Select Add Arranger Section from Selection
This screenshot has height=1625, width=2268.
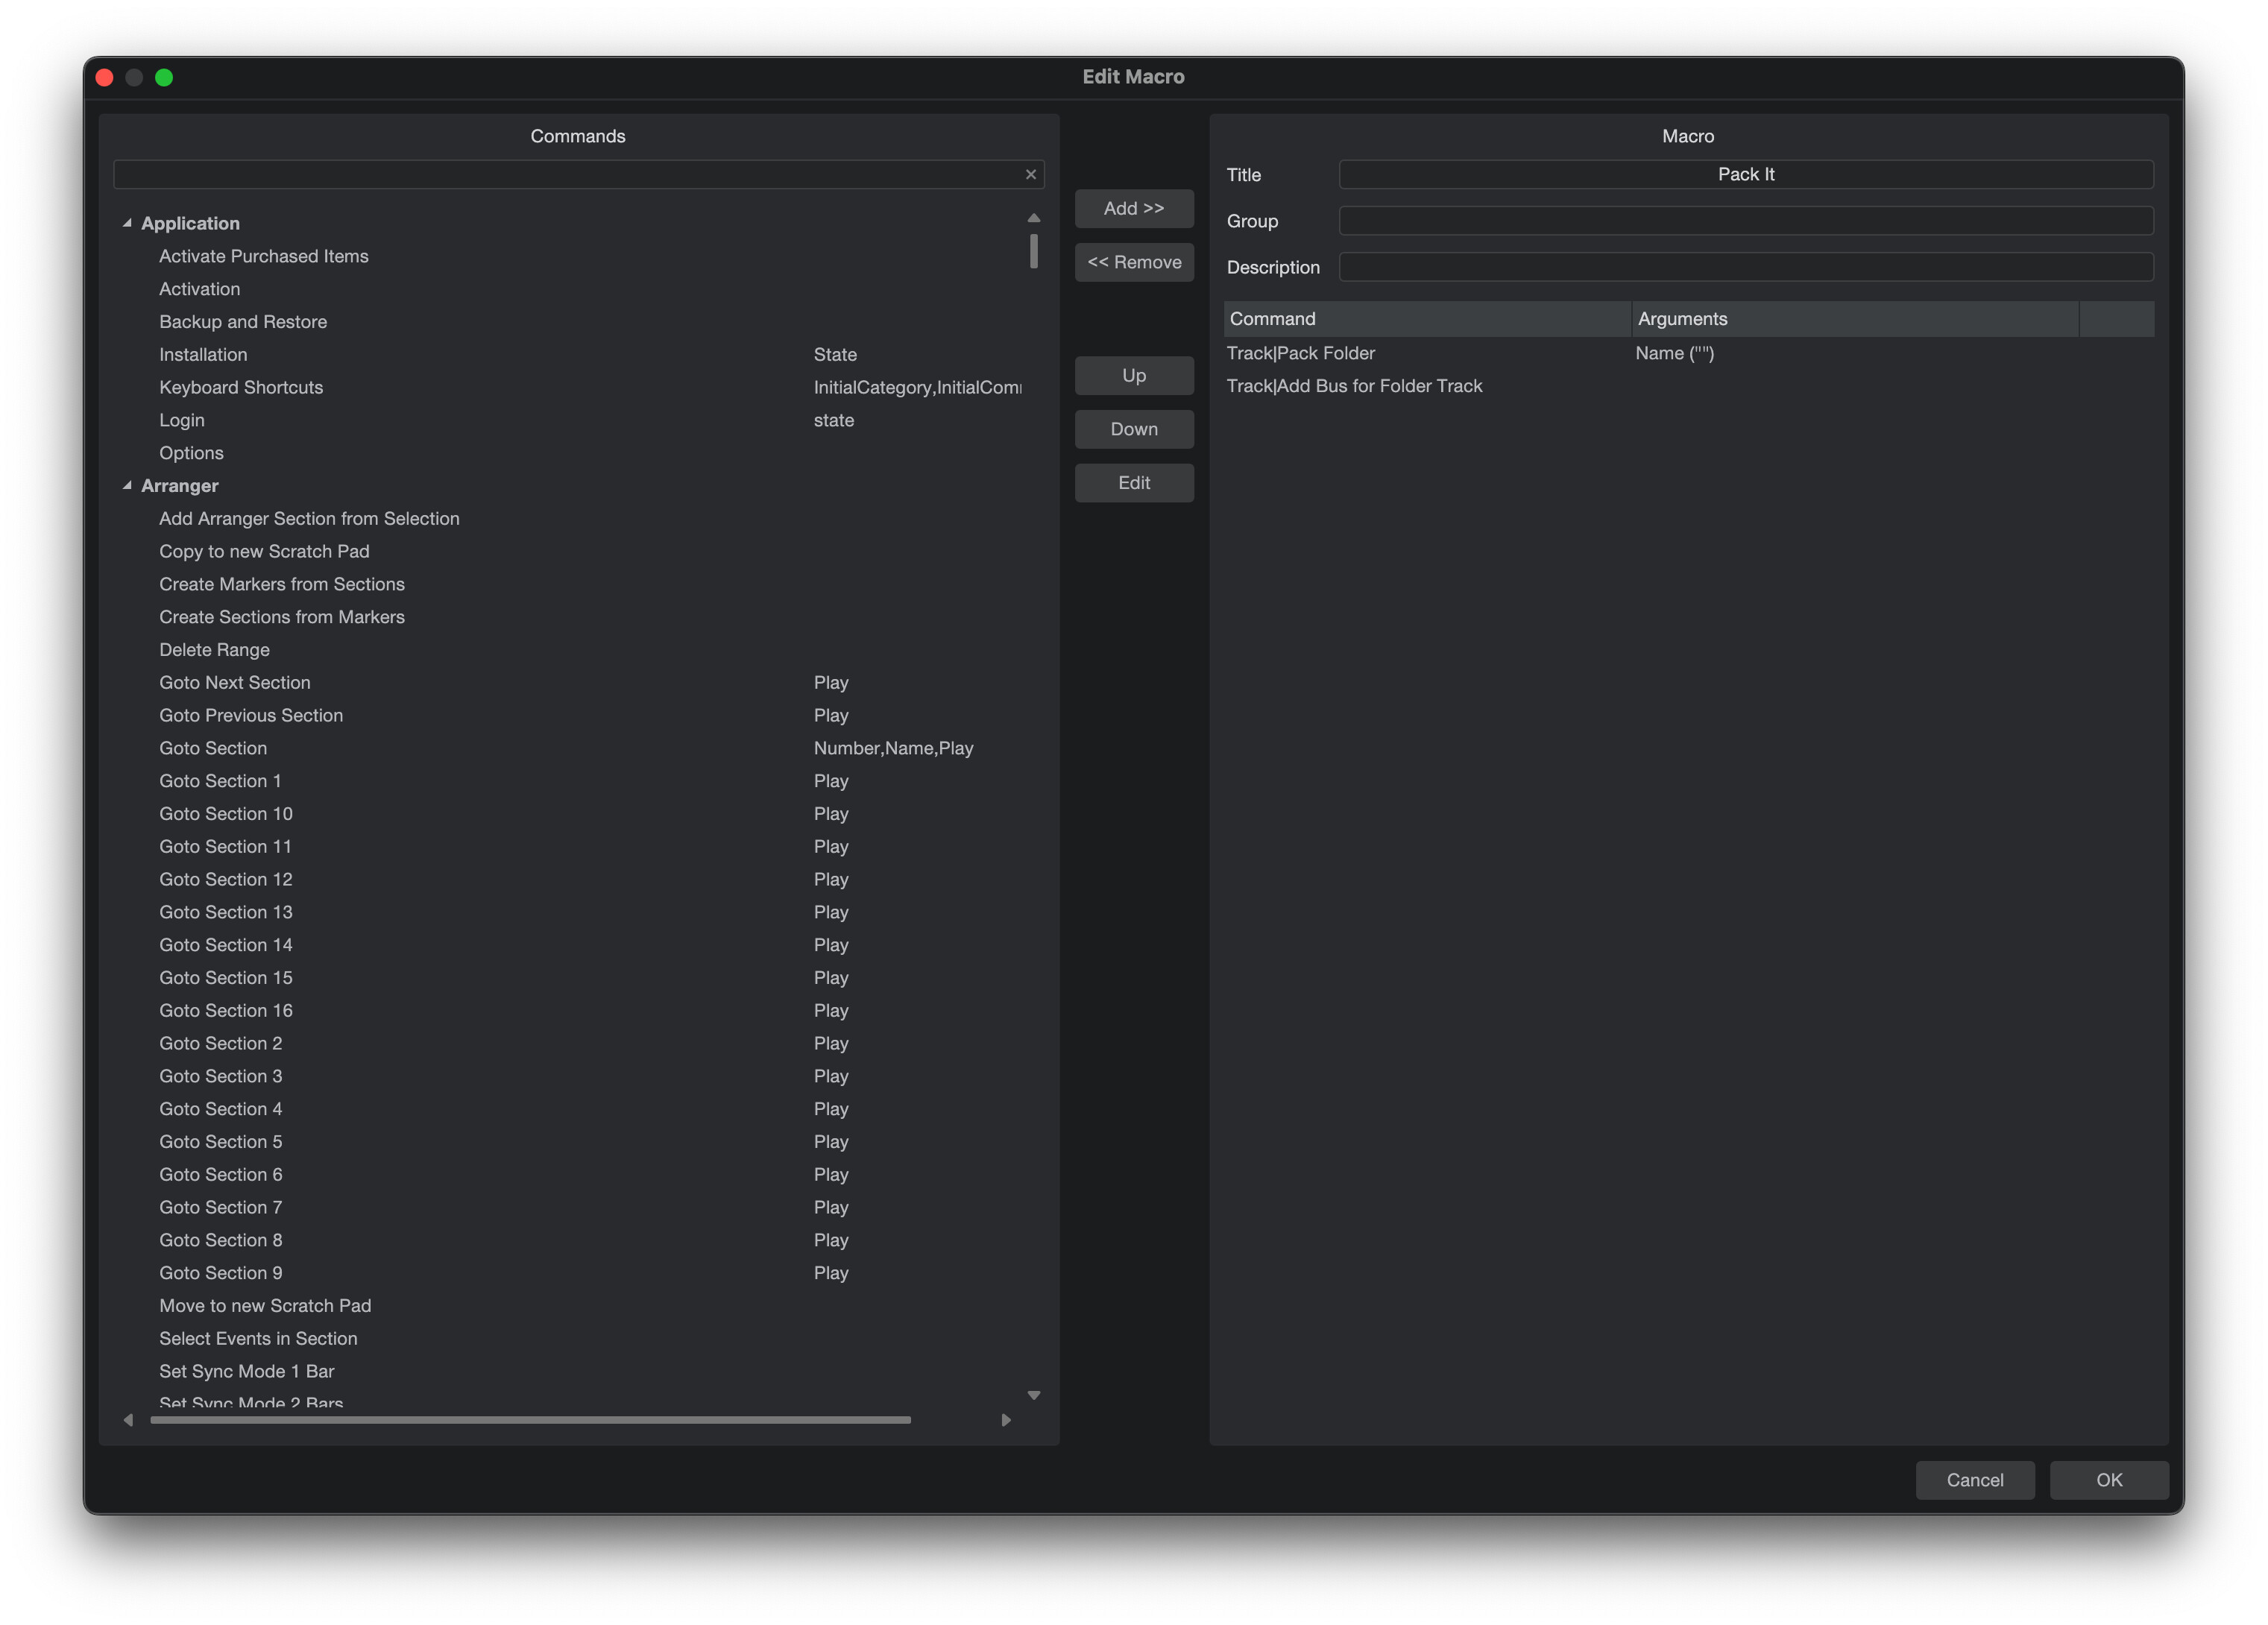[309, 519]
